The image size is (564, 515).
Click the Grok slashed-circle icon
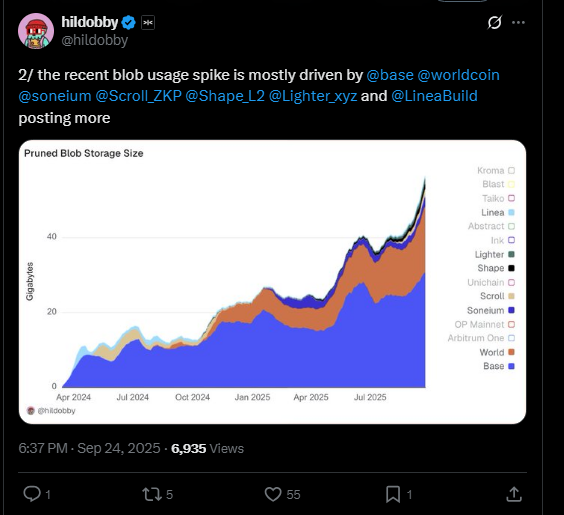495,23
